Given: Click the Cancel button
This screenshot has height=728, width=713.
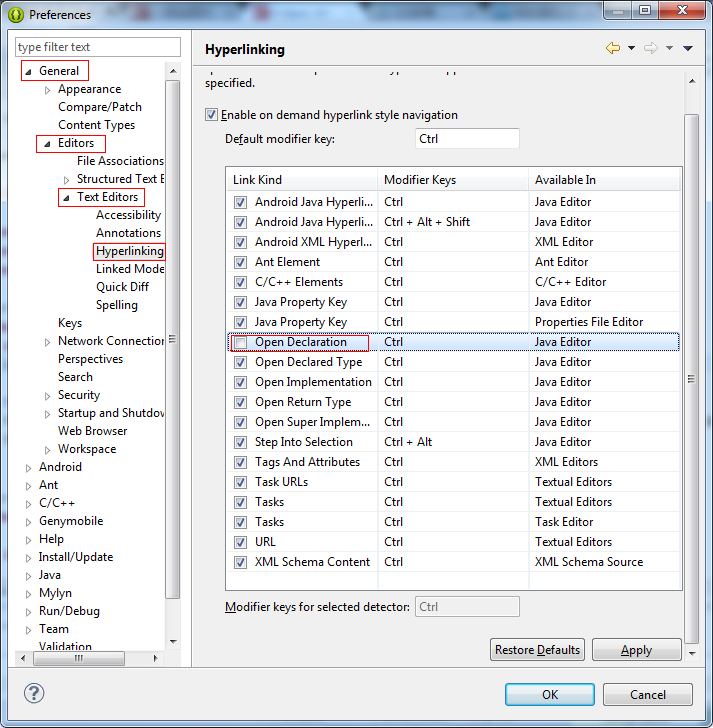Looking at the screenshot, I should 648,695.
